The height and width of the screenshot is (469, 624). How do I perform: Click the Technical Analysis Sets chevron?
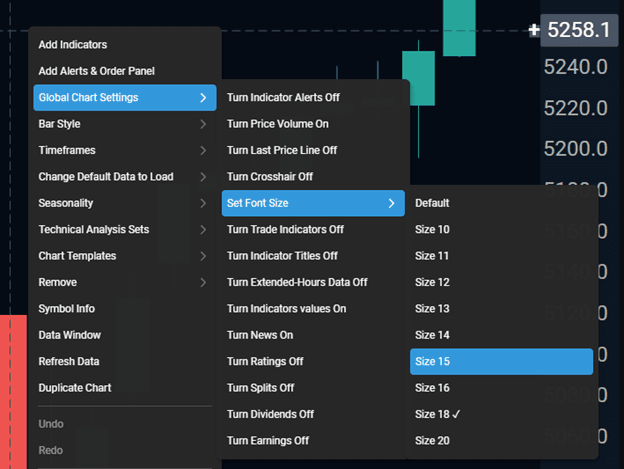coord(203,230)
